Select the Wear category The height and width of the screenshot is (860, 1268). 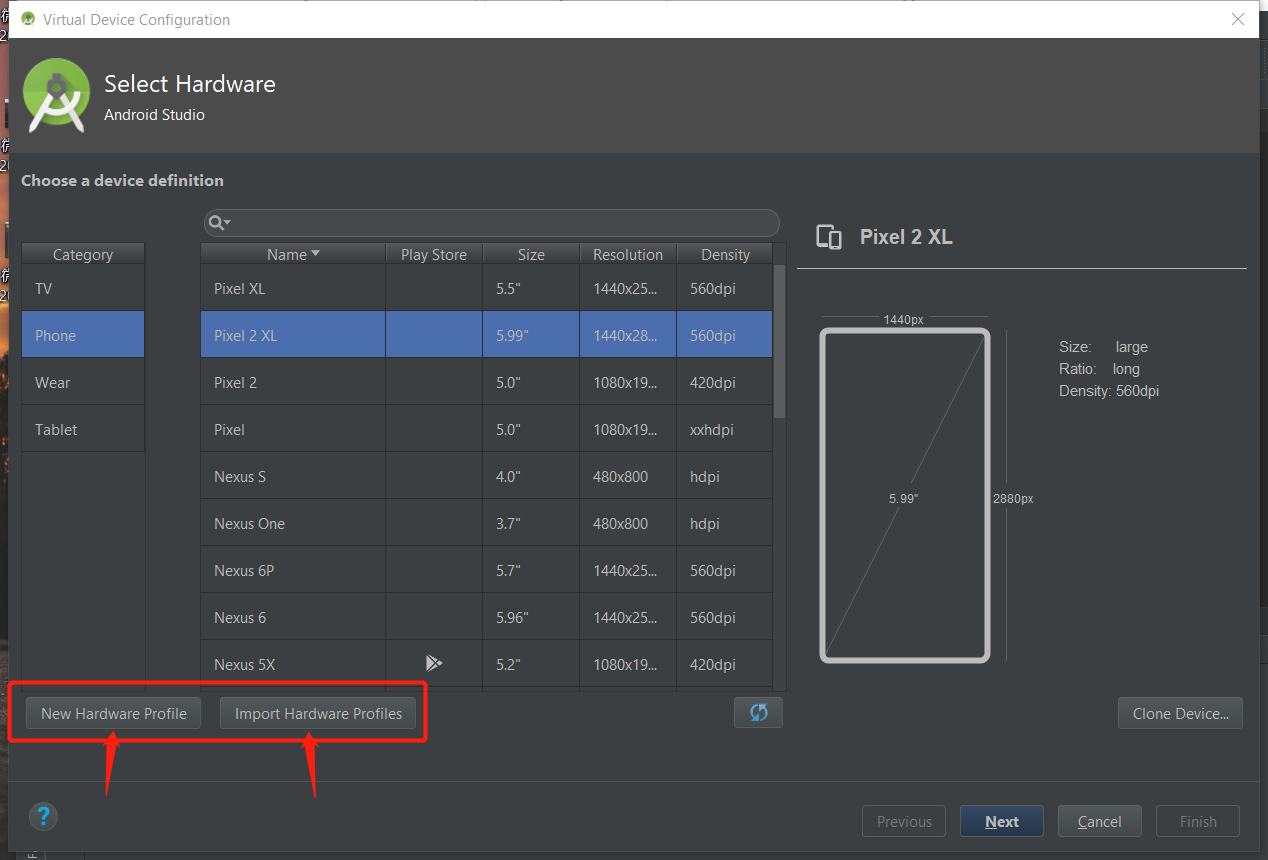(83, 383)
